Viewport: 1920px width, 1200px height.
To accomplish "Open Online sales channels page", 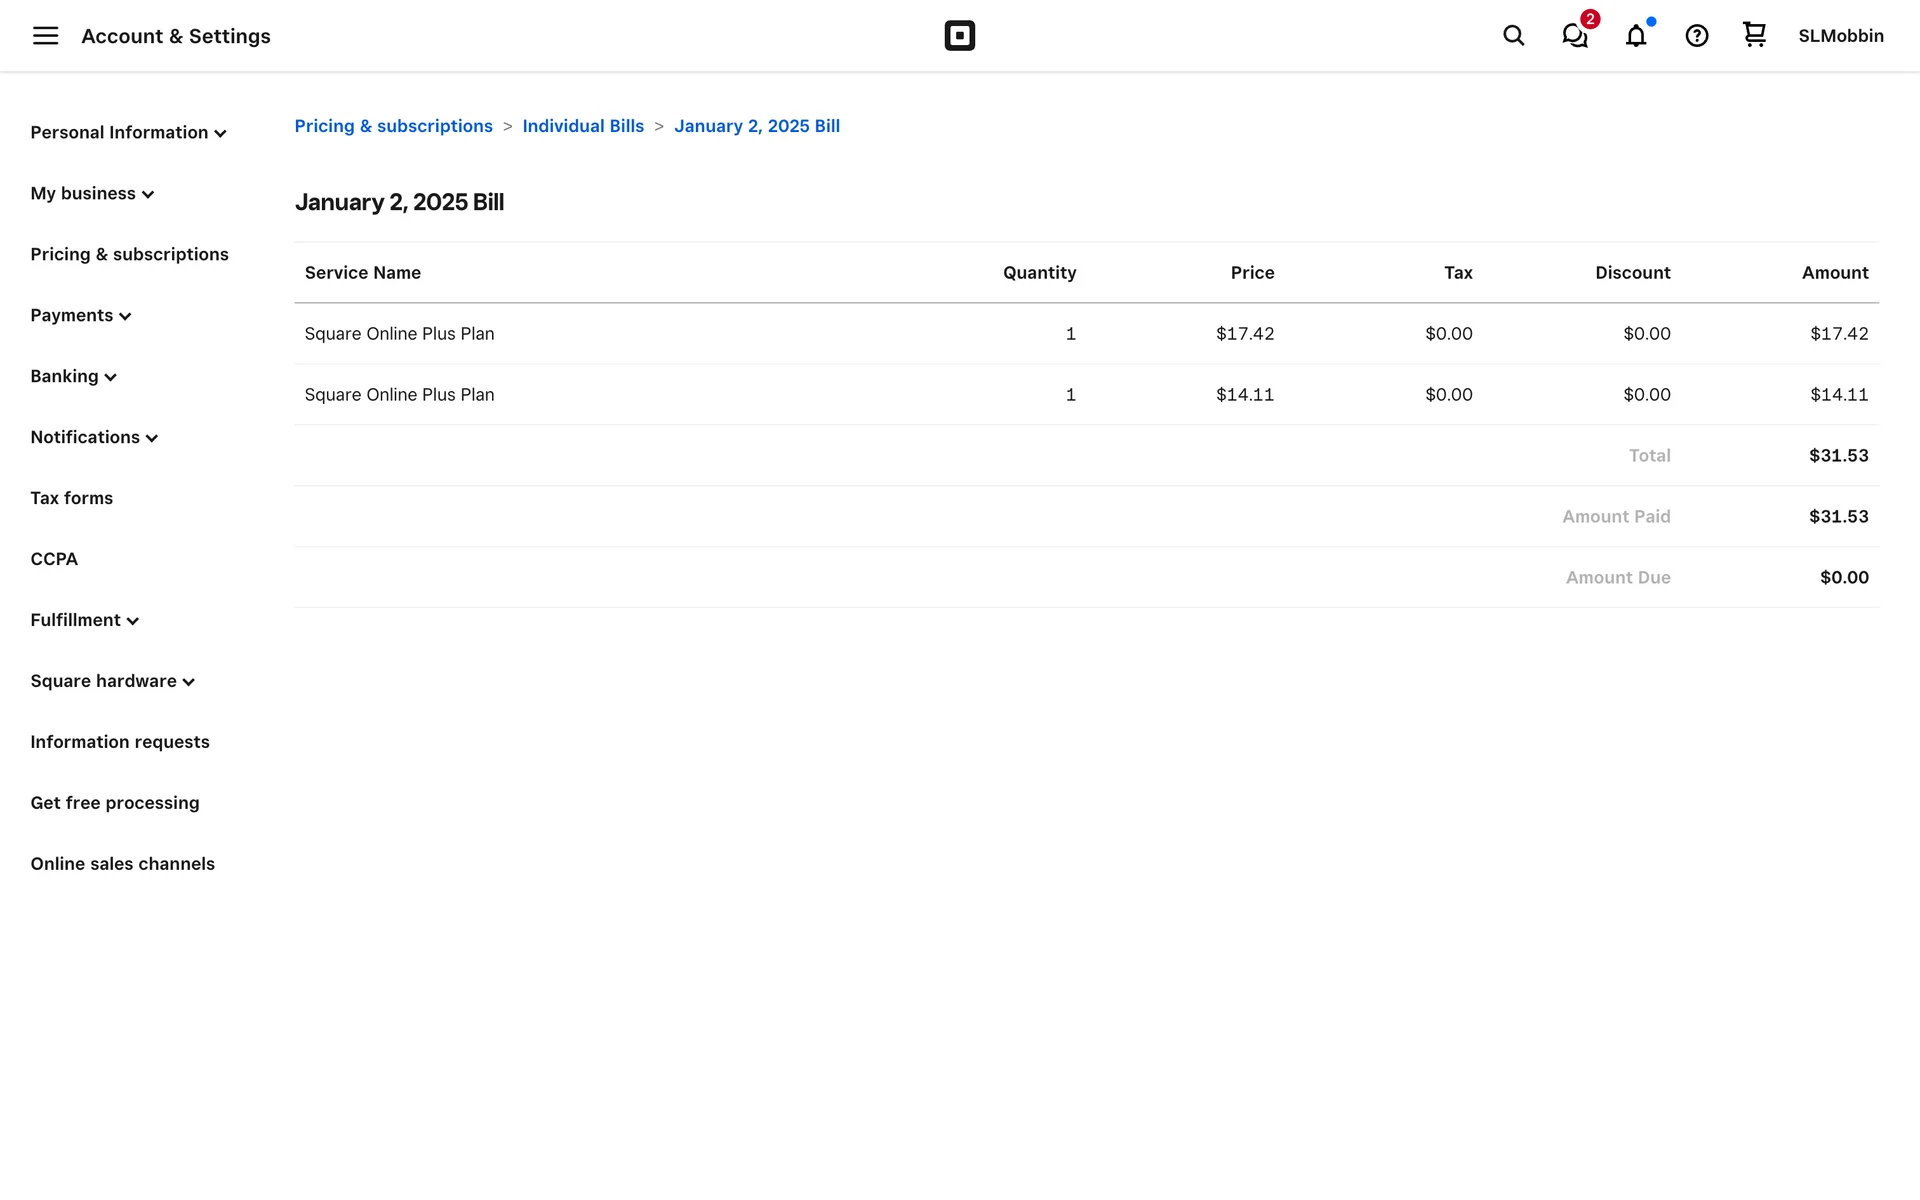I will point(122,865).
